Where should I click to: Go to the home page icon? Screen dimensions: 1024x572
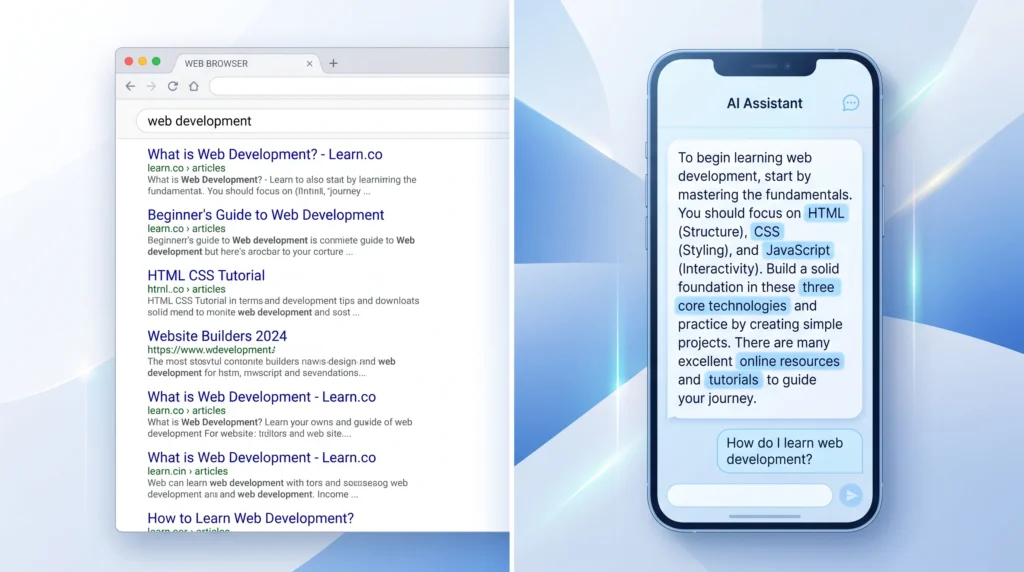tap(194, 86)
